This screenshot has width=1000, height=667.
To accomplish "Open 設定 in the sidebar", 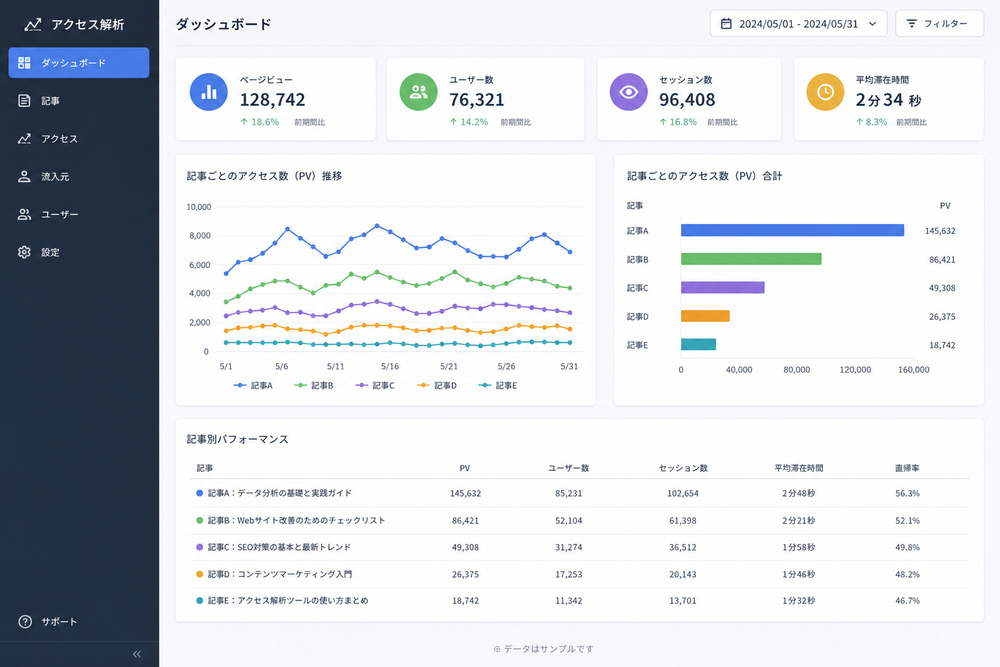I will click(x=79, y=253).
